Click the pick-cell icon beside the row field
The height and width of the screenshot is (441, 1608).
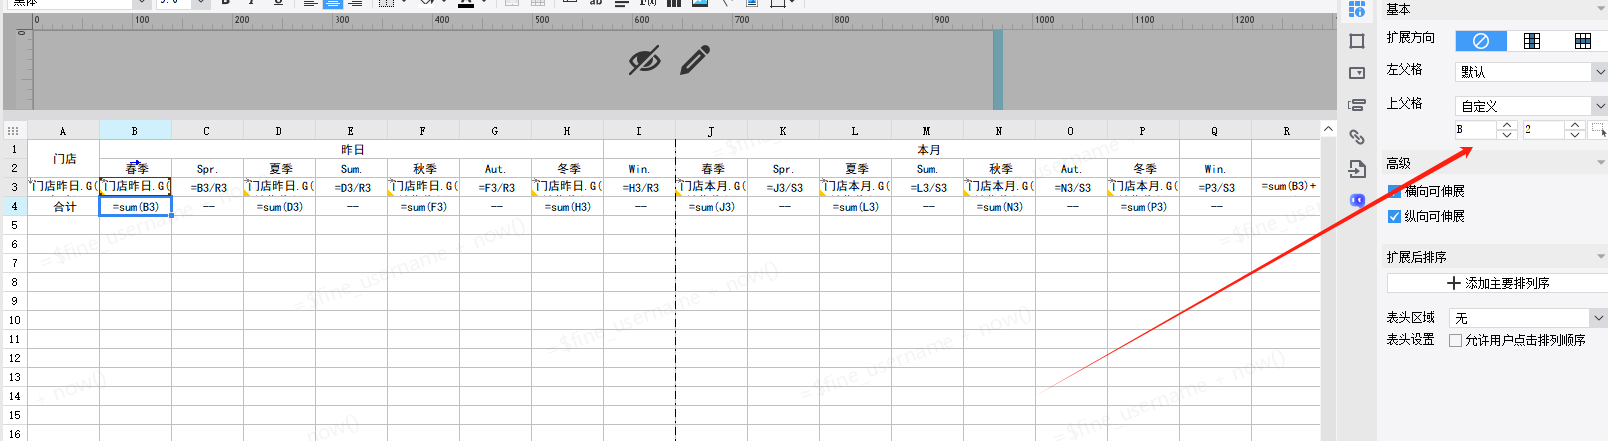pyautogui.click(x=1598, y=130)
